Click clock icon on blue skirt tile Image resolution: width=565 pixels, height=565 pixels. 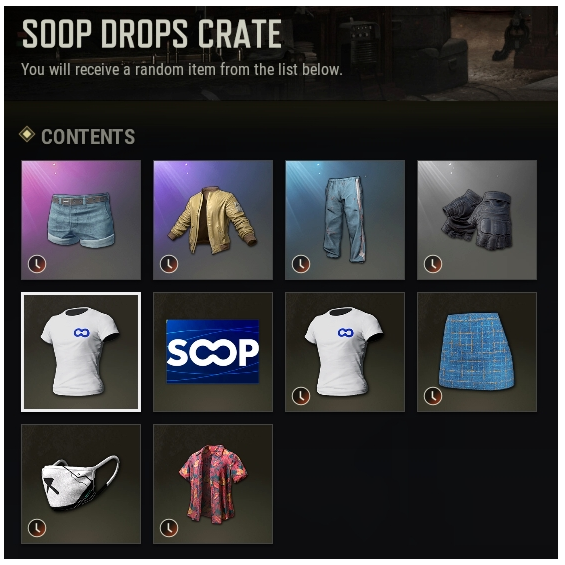point(433,396)
